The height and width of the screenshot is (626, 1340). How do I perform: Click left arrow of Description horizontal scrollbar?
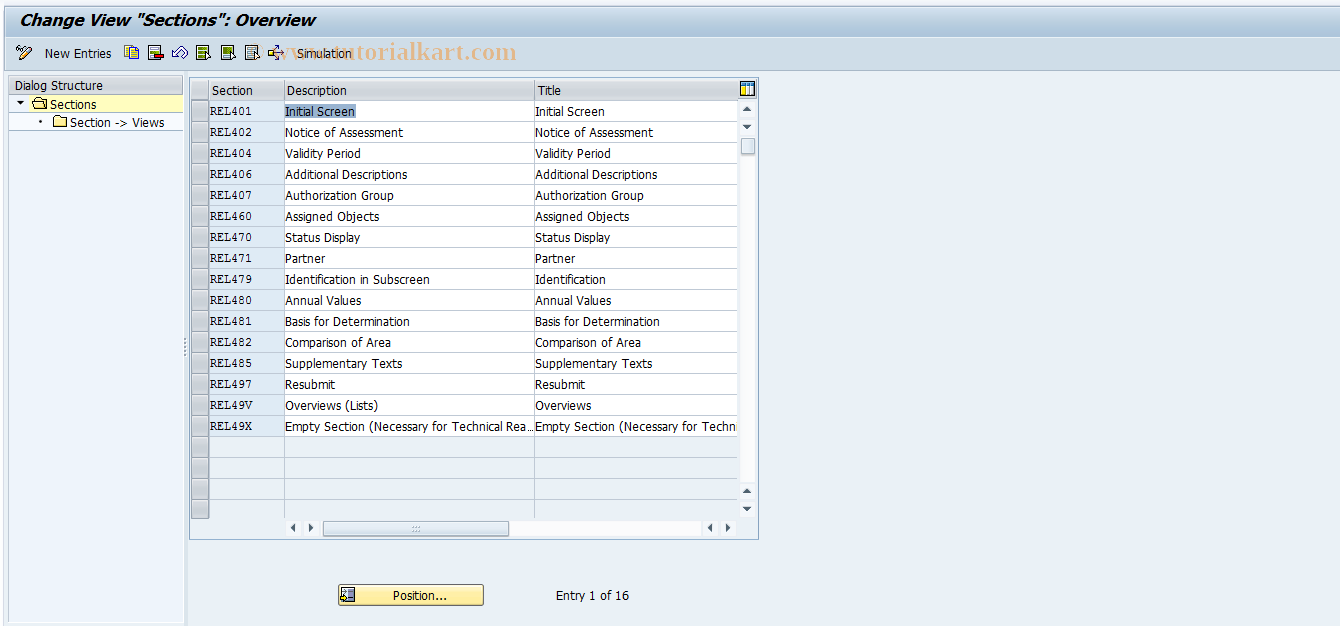[293, 528]
